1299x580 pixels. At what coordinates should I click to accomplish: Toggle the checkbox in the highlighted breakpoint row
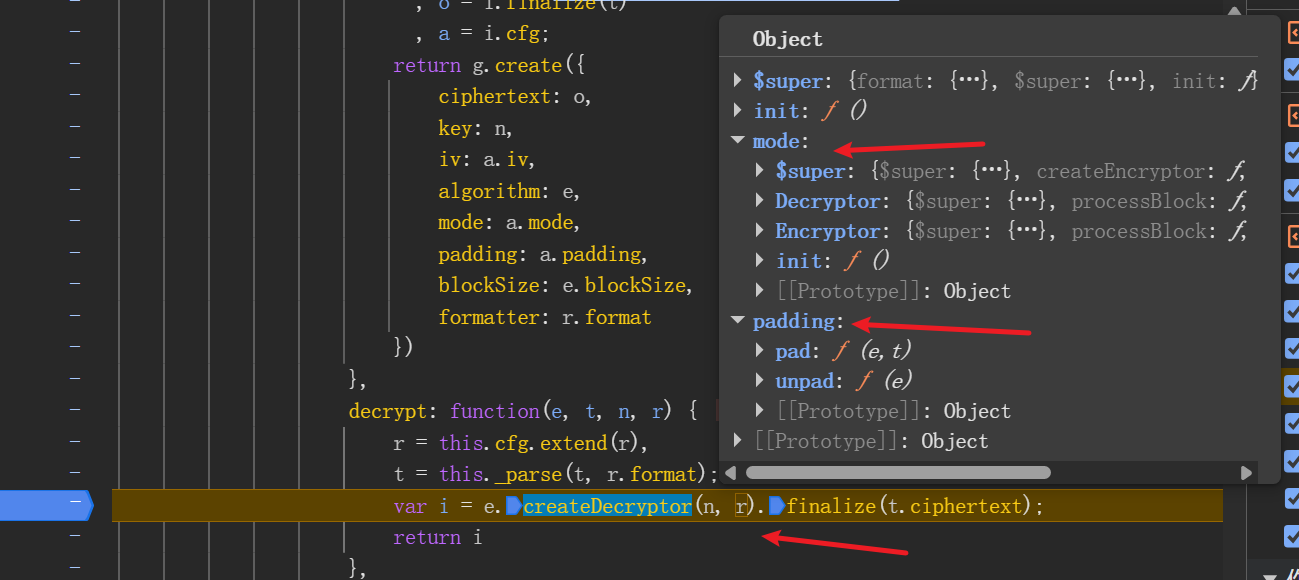point(1291,385)
